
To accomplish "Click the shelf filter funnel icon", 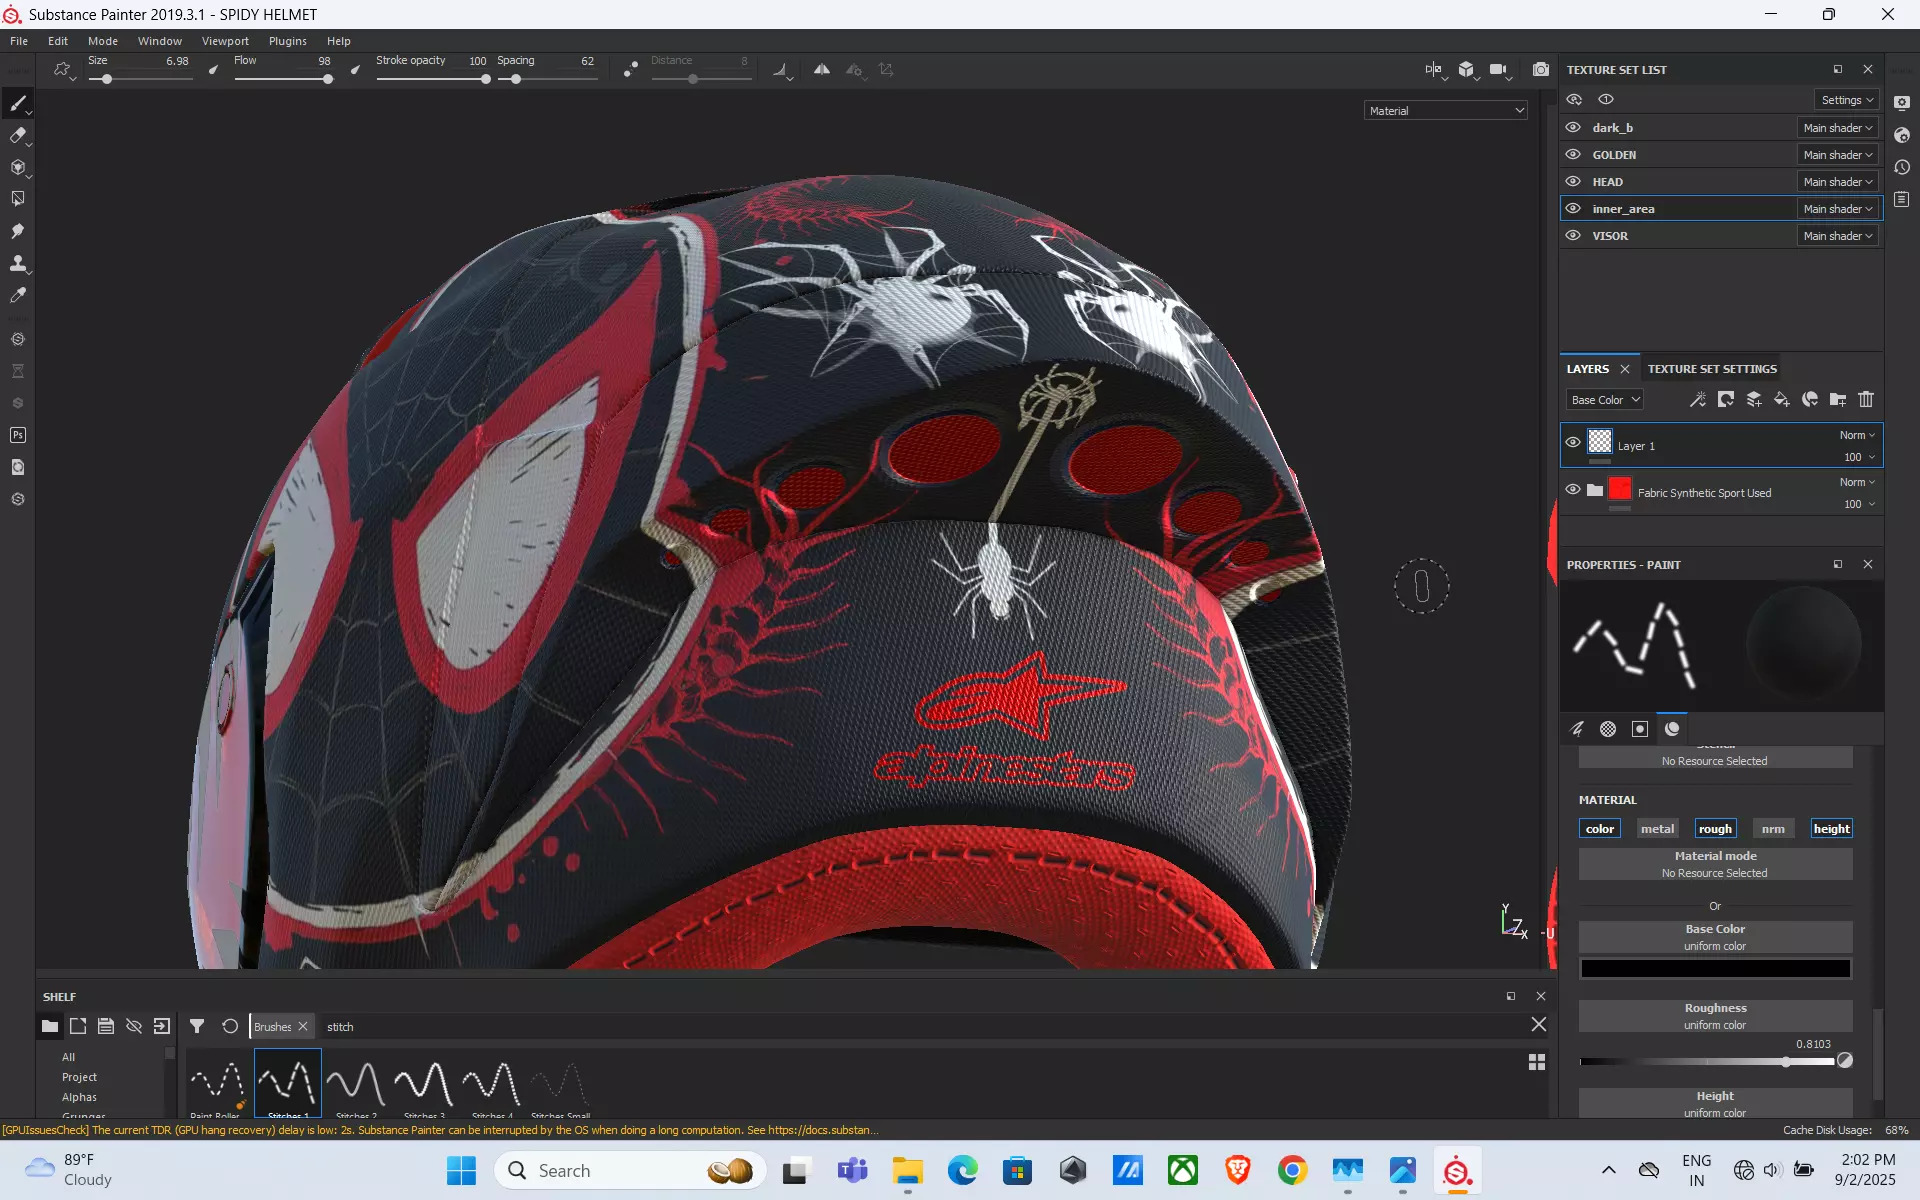I will click(x=197, y=1026).
